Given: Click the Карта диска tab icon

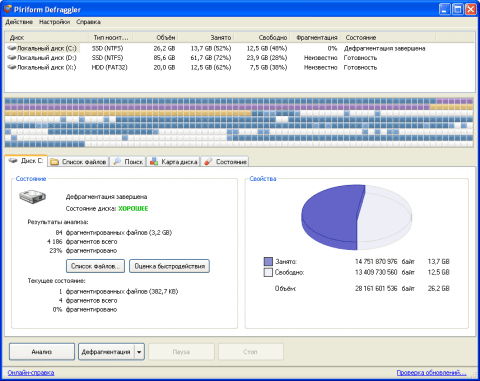Looking at the screenshot, I should [x=154, y=162].
